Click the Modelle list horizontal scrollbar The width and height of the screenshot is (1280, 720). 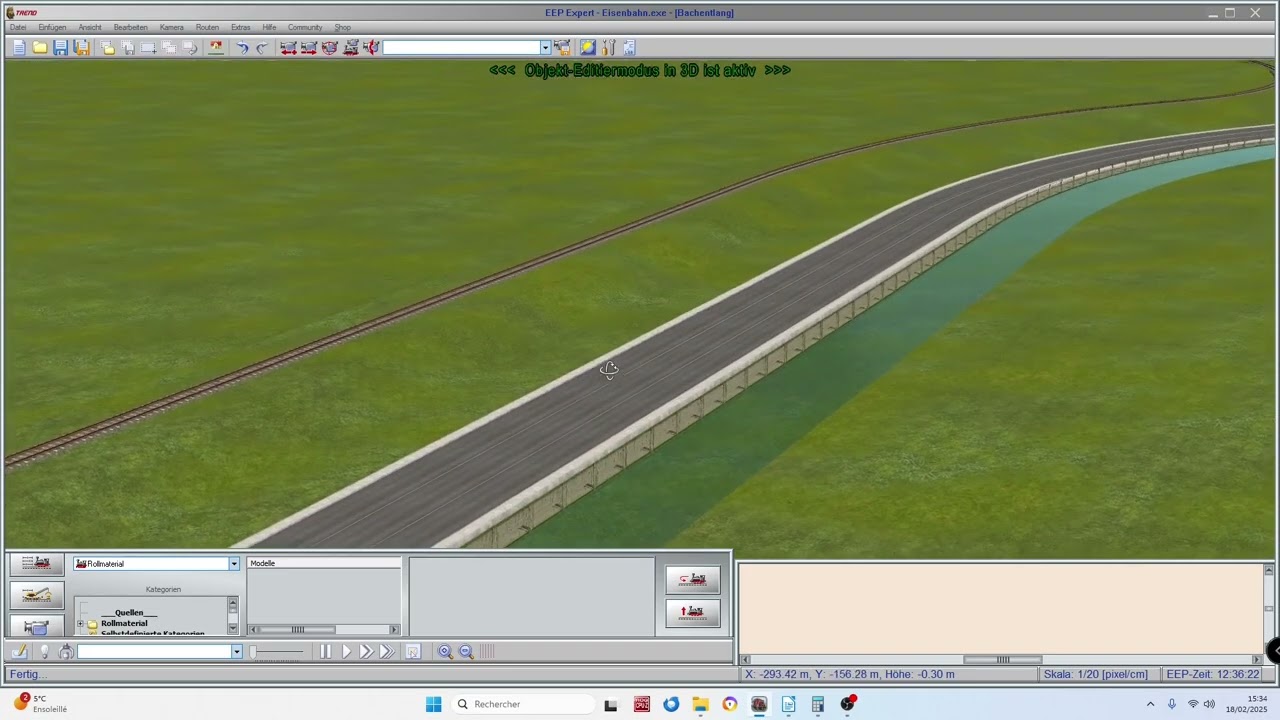[x=324, y=630]
